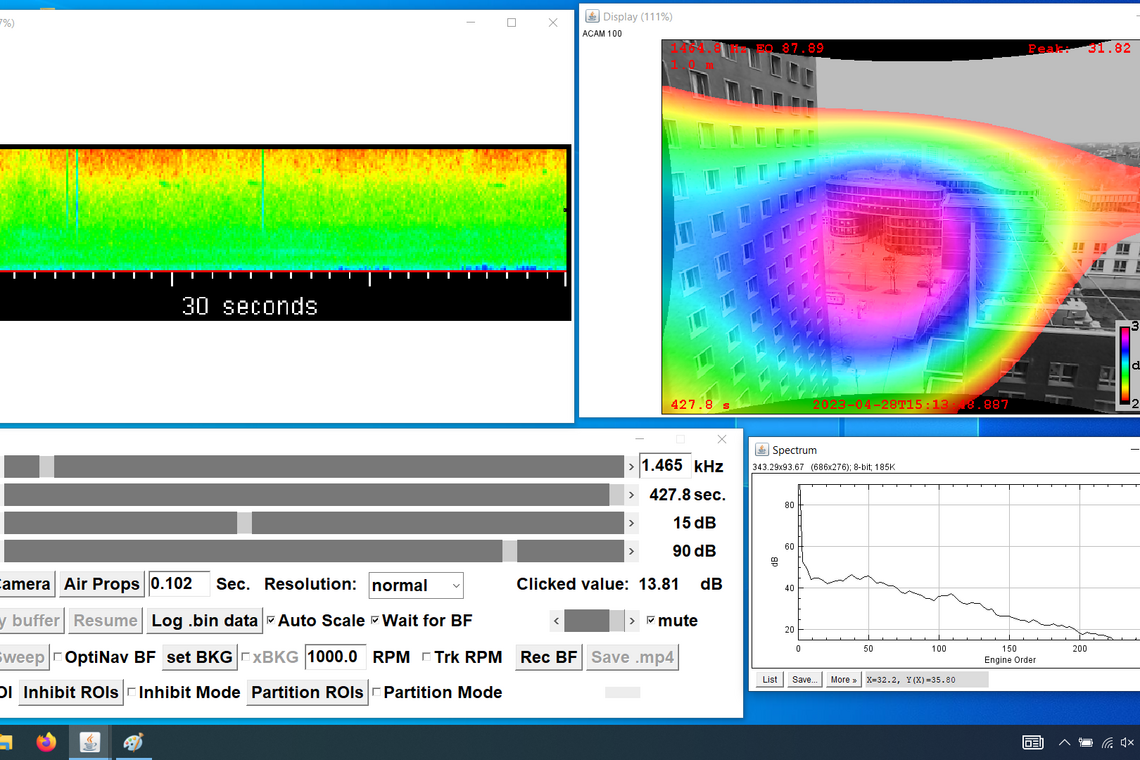Click the Java app taskbar icon
The width and height of the screenshot is (1140, 760).
(x=90, y=742)
